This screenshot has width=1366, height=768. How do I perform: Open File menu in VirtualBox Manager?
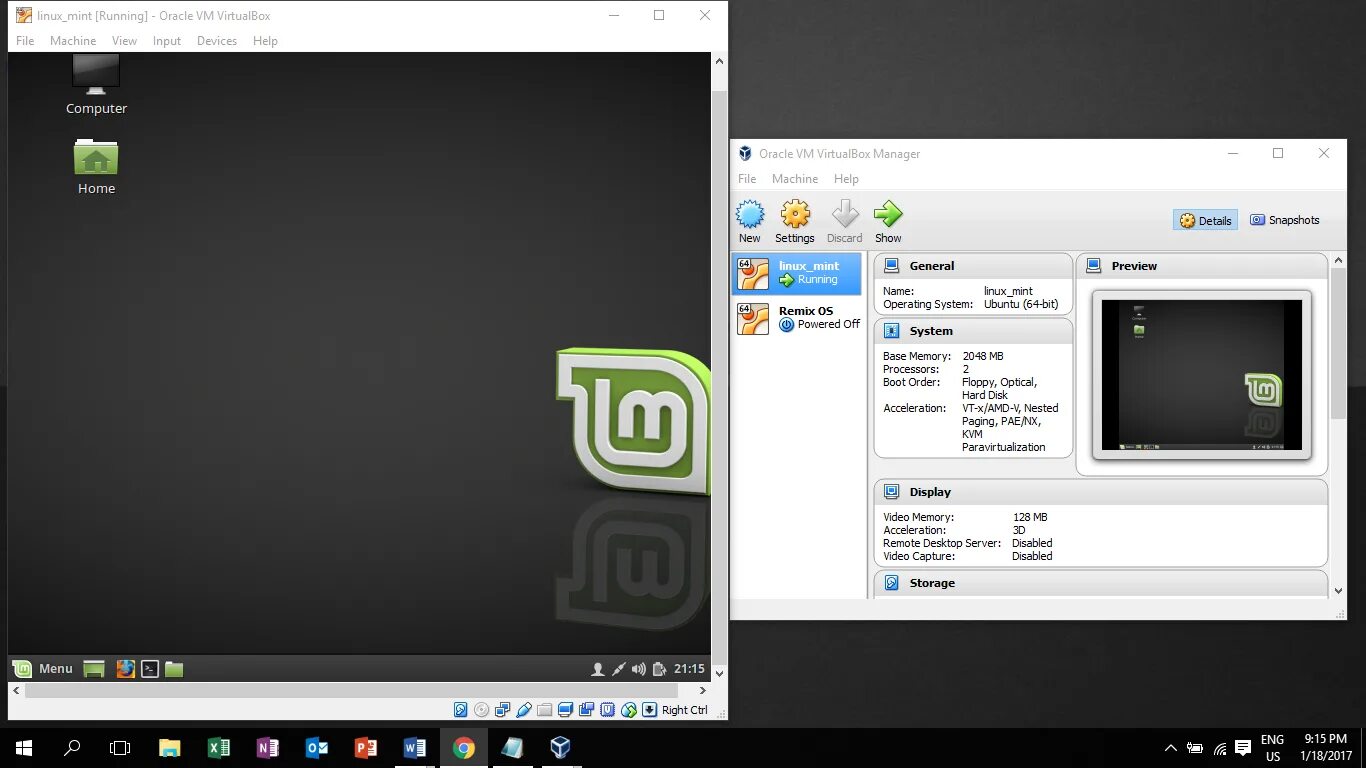[747, 179]
